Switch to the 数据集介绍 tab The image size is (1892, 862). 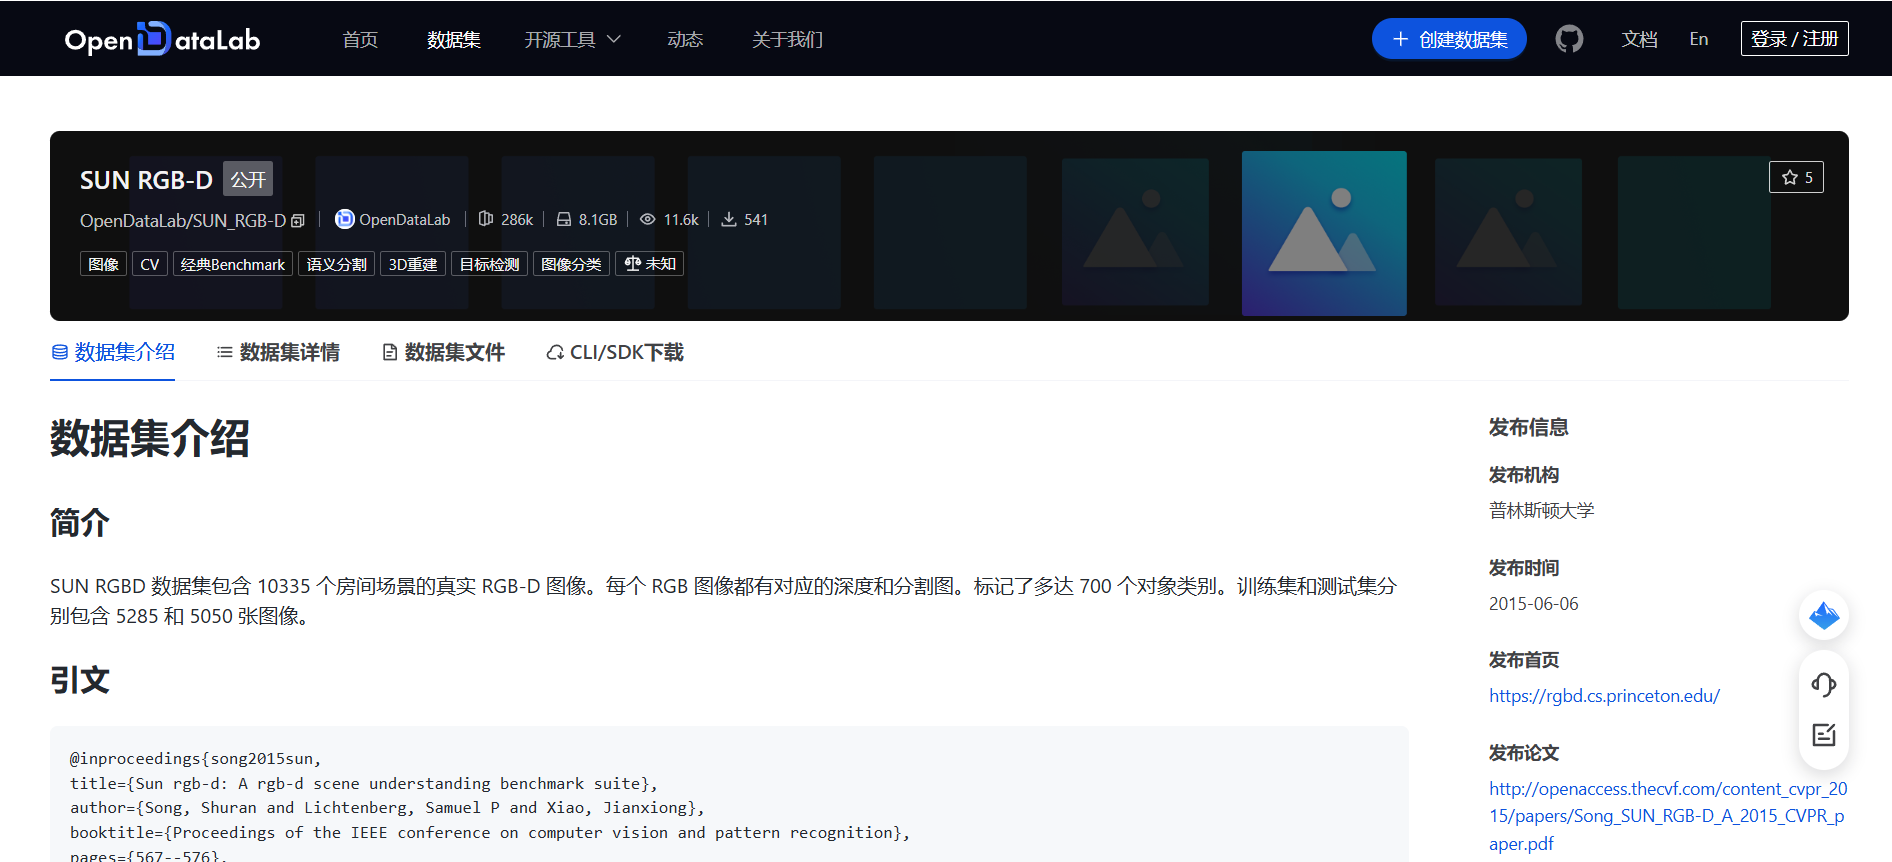(113, 352)
